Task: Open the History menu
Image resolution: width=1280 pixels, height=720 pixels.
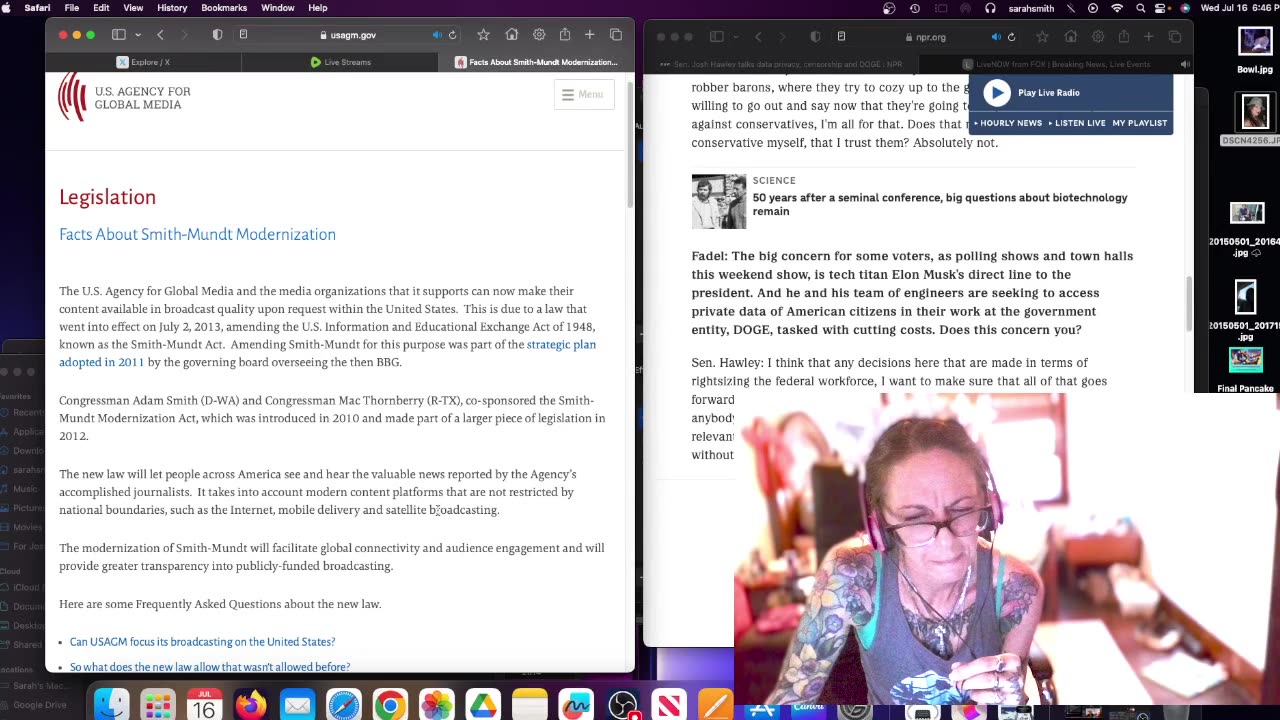Action: click(x=172, y=8)
